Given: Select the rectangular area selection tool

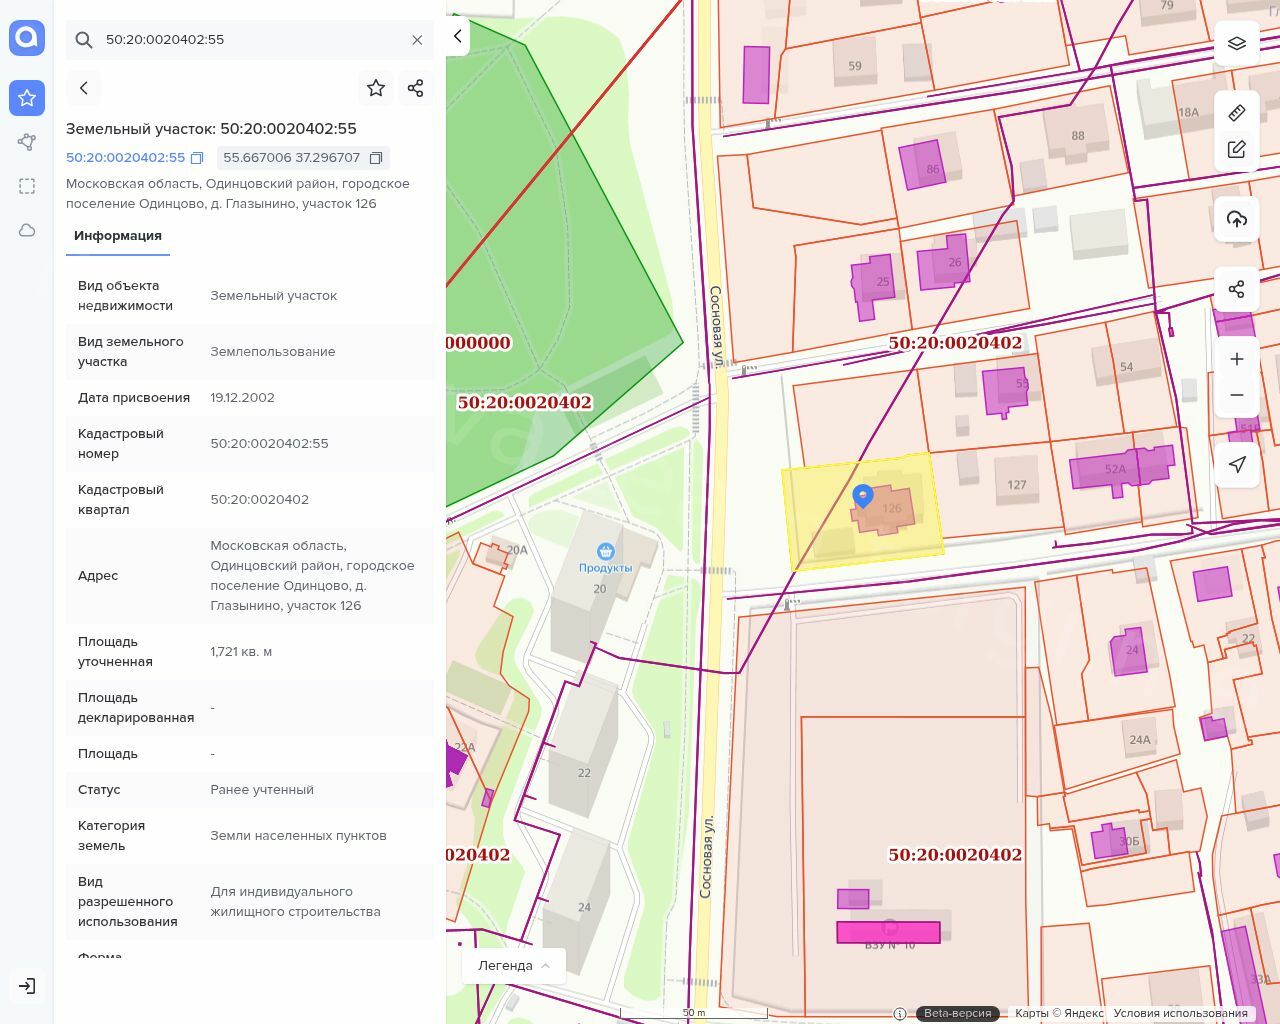Looking at the screenshot, I should tap(27, 186).
